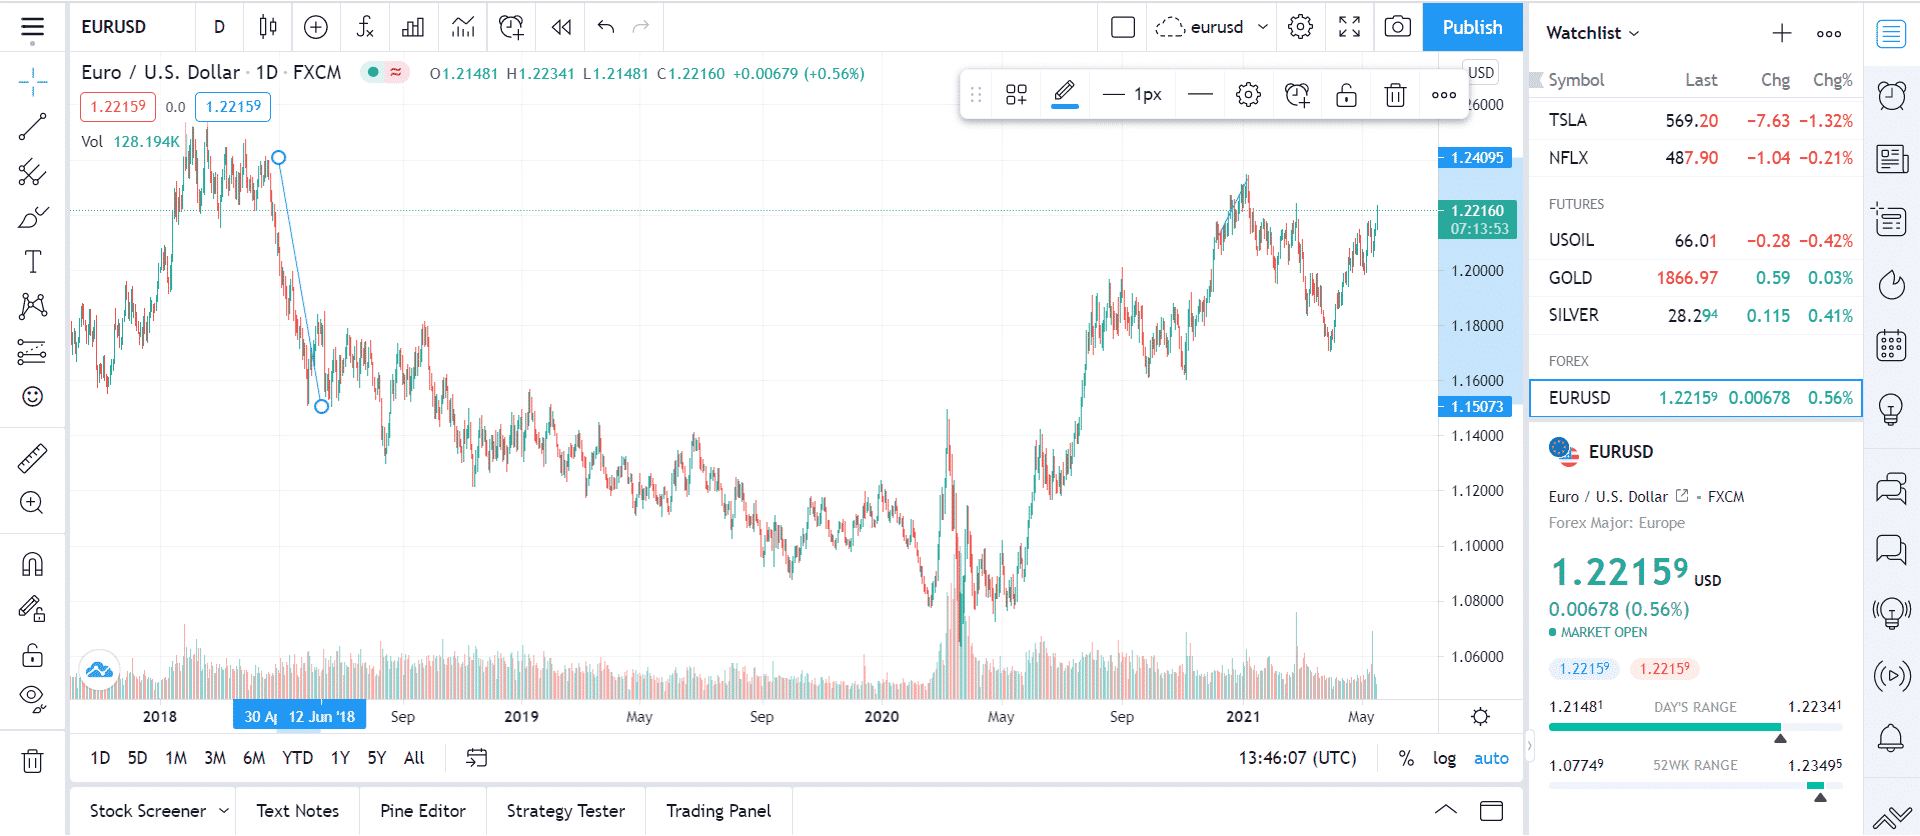Open the main hamburger menu
Screen dimensions: 1920x836
coord(32,27)
